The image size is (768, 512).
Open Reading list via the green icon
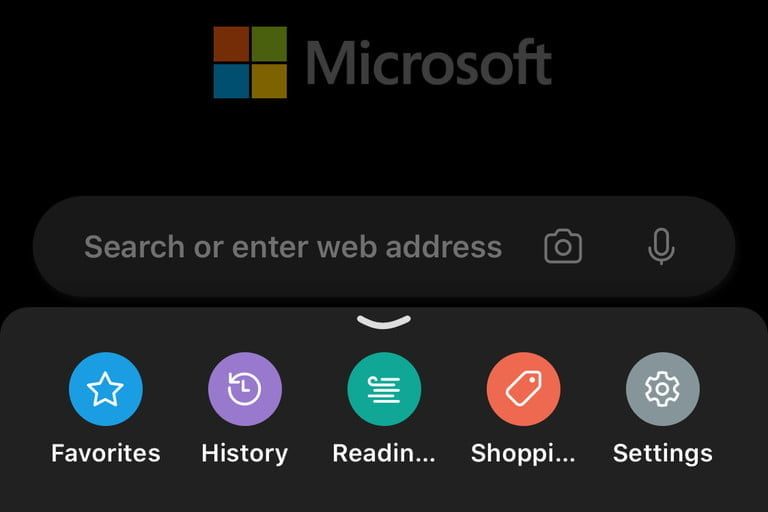tap(384, 389)
